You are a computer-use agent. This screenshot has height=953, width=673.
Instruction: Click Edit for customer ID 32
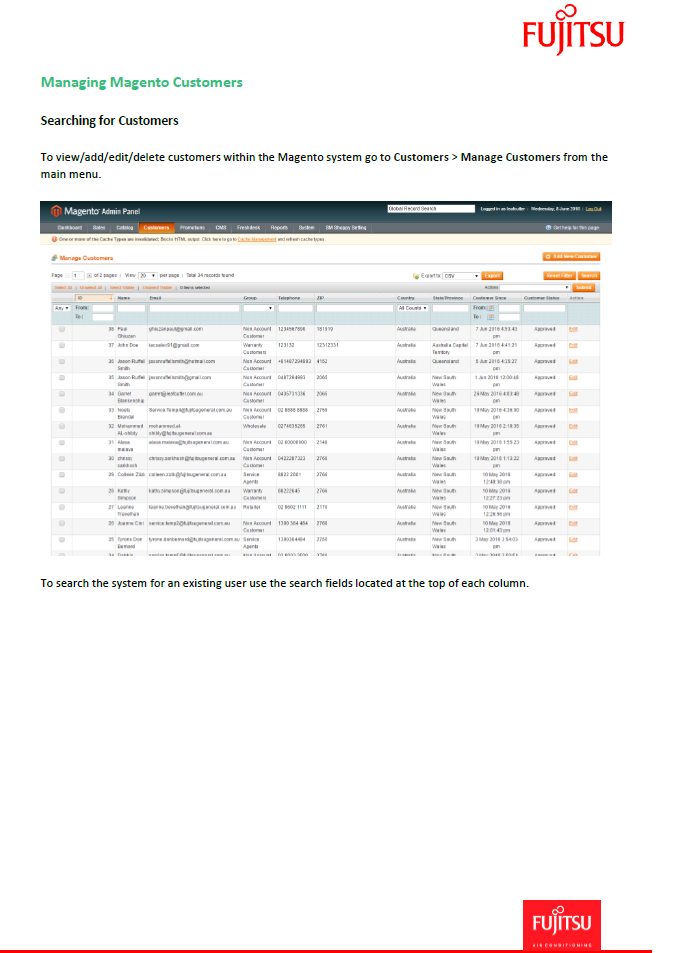pyautogui.click(x=573, y=426)
